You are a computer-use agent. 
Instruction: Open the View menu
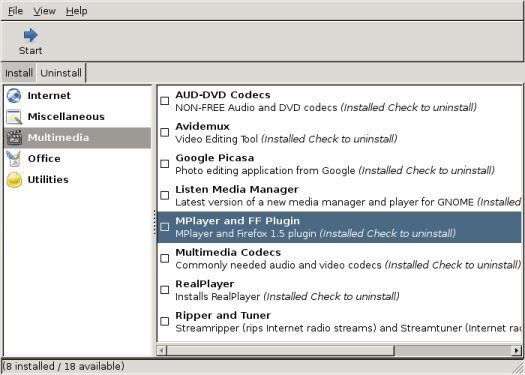[x=45, y=11]
